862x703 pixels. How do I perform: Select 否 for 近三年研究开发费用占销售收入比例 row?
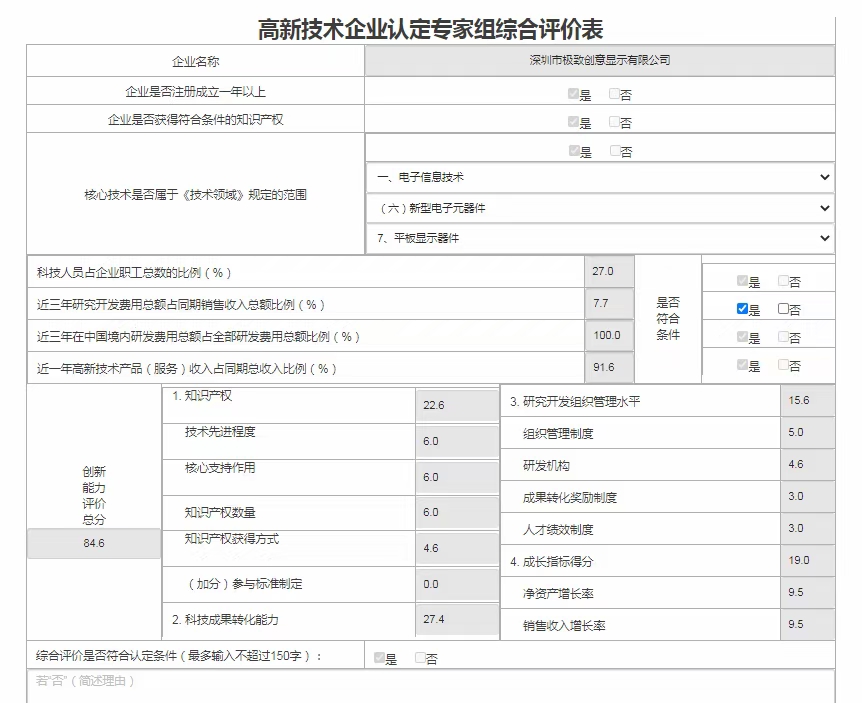(784, 310)
